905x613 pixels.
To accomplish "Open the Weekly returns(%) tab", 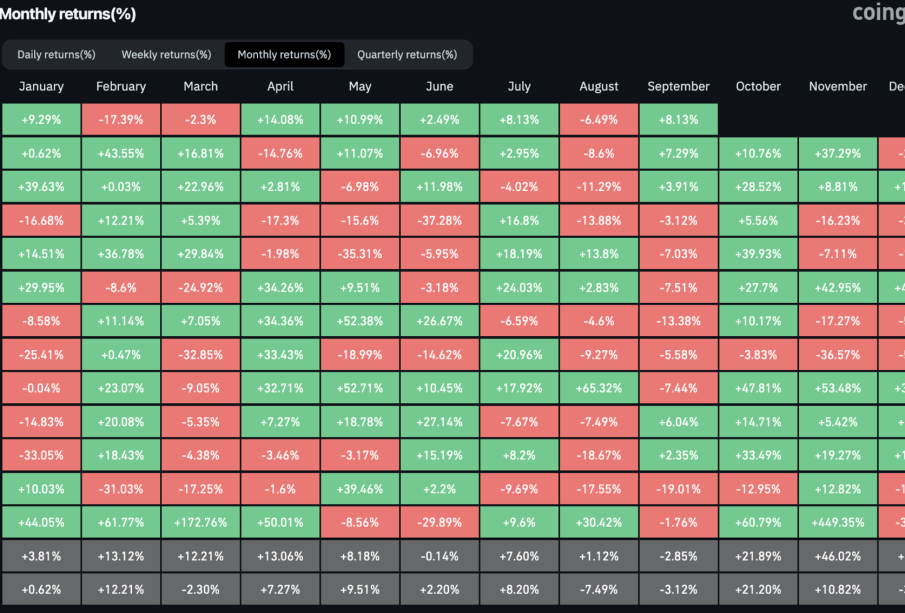I will click(166, 54).
